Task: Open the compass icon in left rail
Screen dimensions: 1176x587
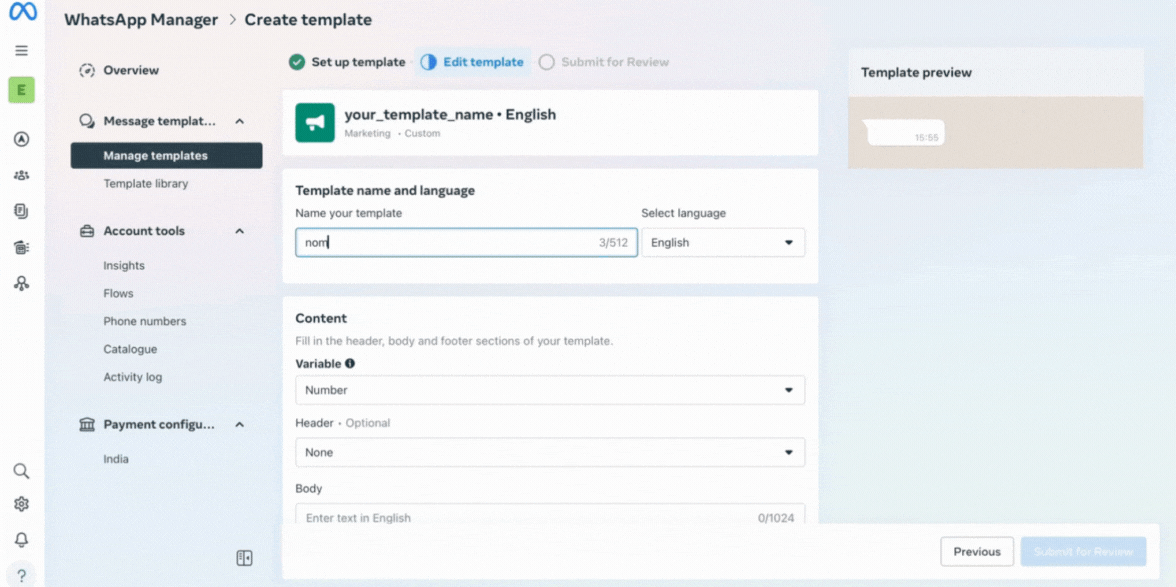Action: tap(22, 139)
